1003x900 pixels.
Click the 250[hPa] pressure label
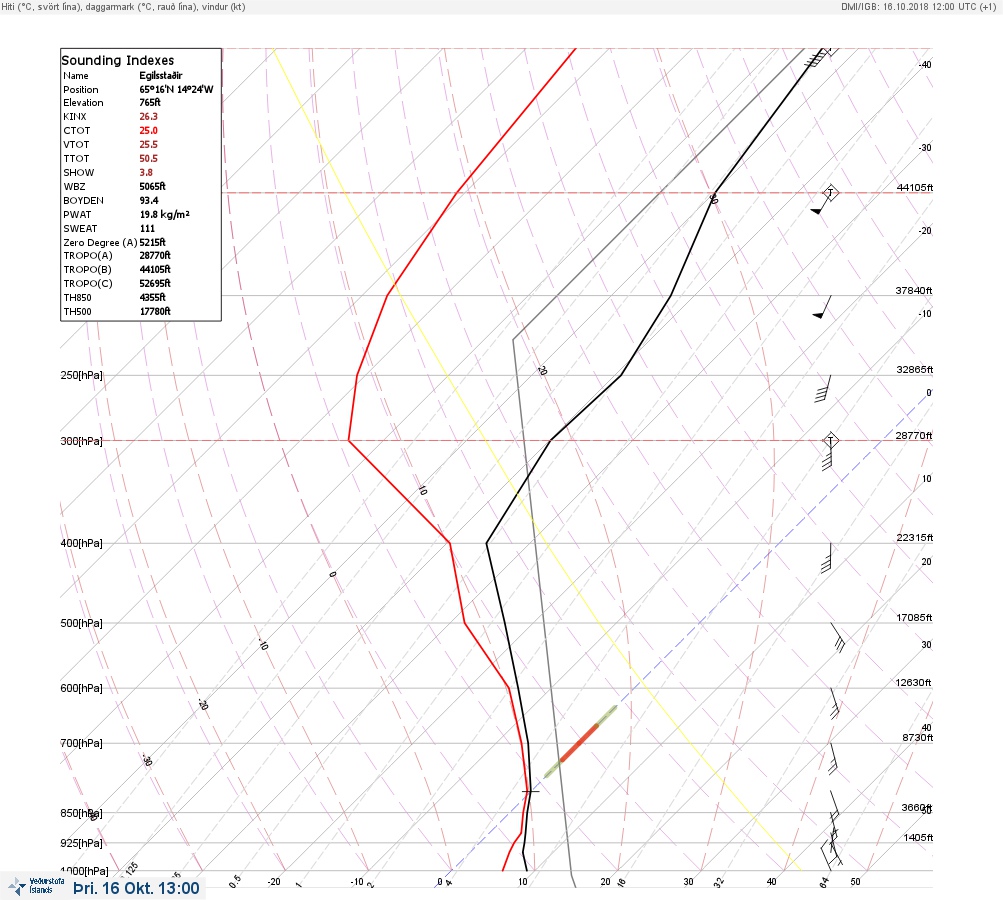81,375
